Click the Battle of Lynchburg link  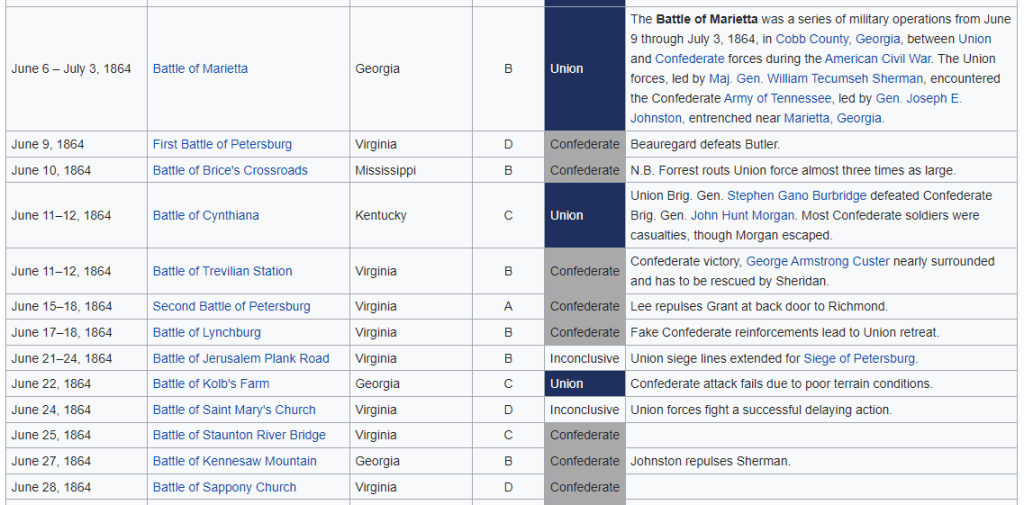pos(206,332)
